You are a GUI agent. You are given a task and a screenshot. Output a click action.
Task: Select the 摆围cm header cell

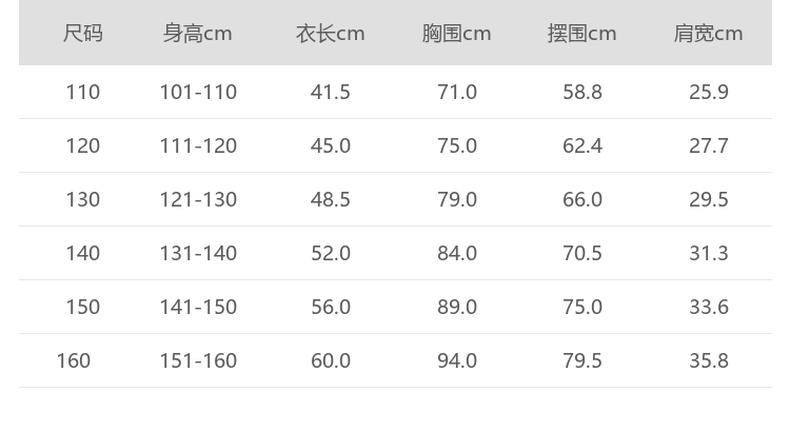(582, 33)
